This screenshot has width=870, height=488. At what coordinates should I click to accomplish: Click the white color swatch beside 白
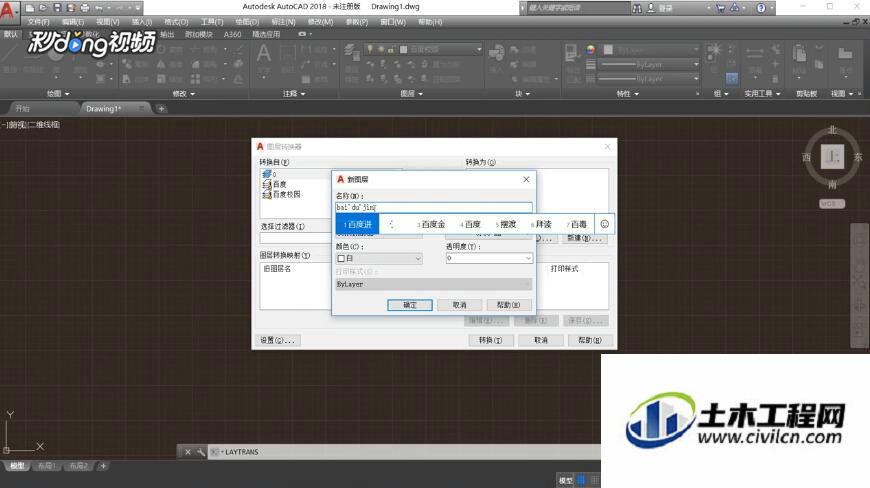(x=341, y=258)
